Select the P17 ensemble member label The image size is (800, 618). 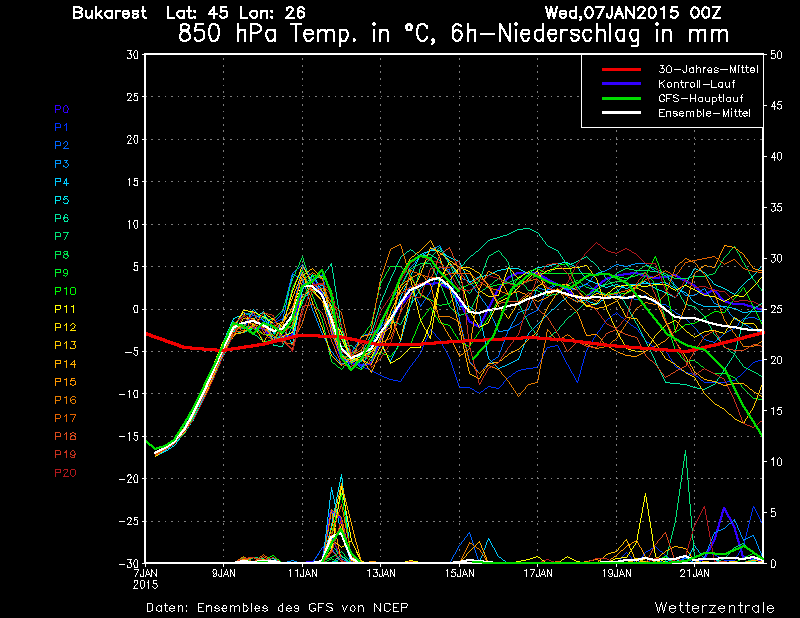point(64,418)
